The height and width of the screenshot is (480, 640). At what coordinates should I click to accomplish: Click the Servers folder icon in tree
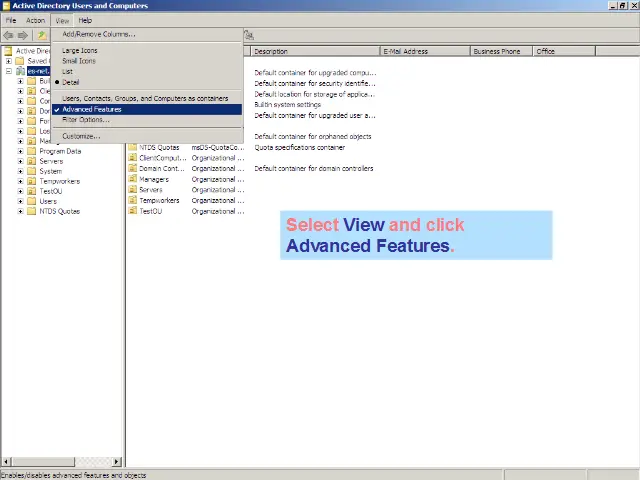point(32,161)
